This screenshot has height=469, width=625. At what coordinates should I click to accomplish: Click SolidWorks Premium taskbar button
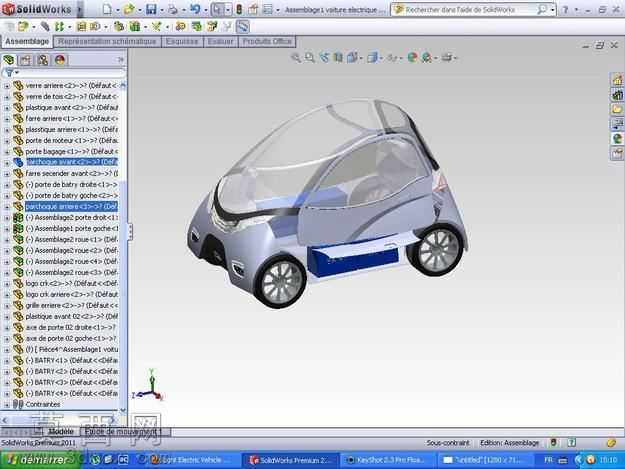[x=290, y=460]
